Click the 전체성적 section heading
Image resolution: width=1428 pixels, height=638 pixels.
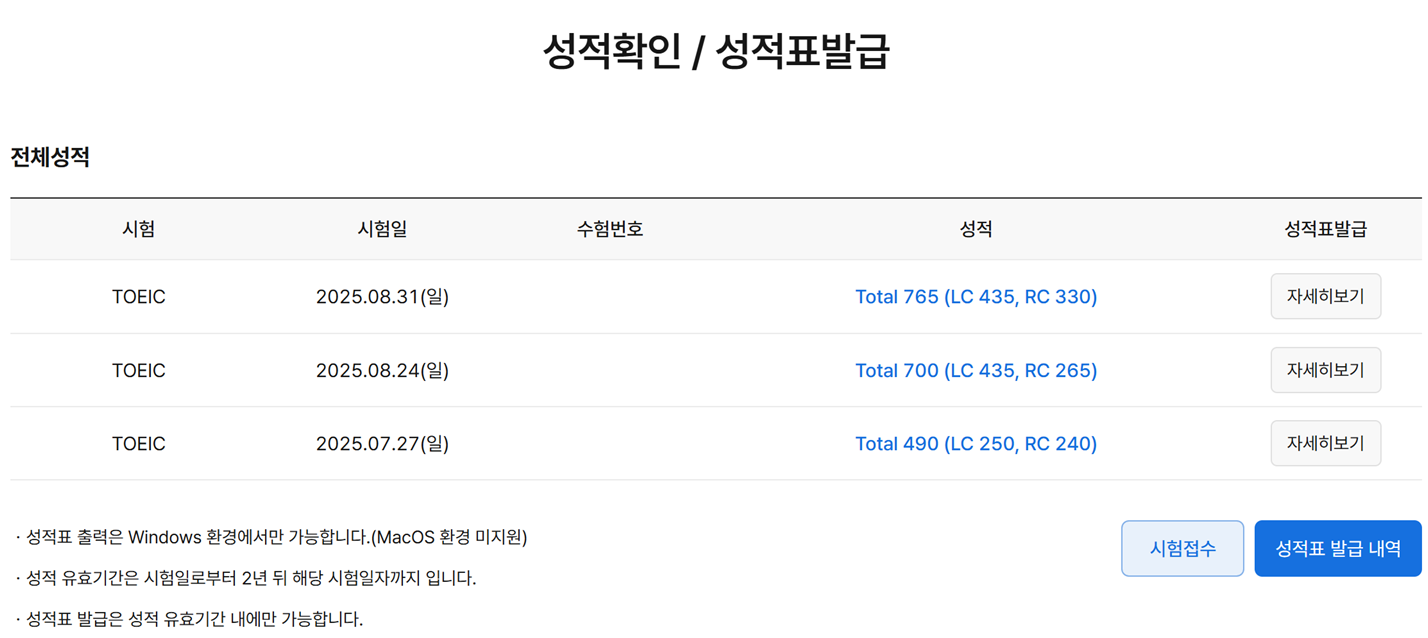50,157
